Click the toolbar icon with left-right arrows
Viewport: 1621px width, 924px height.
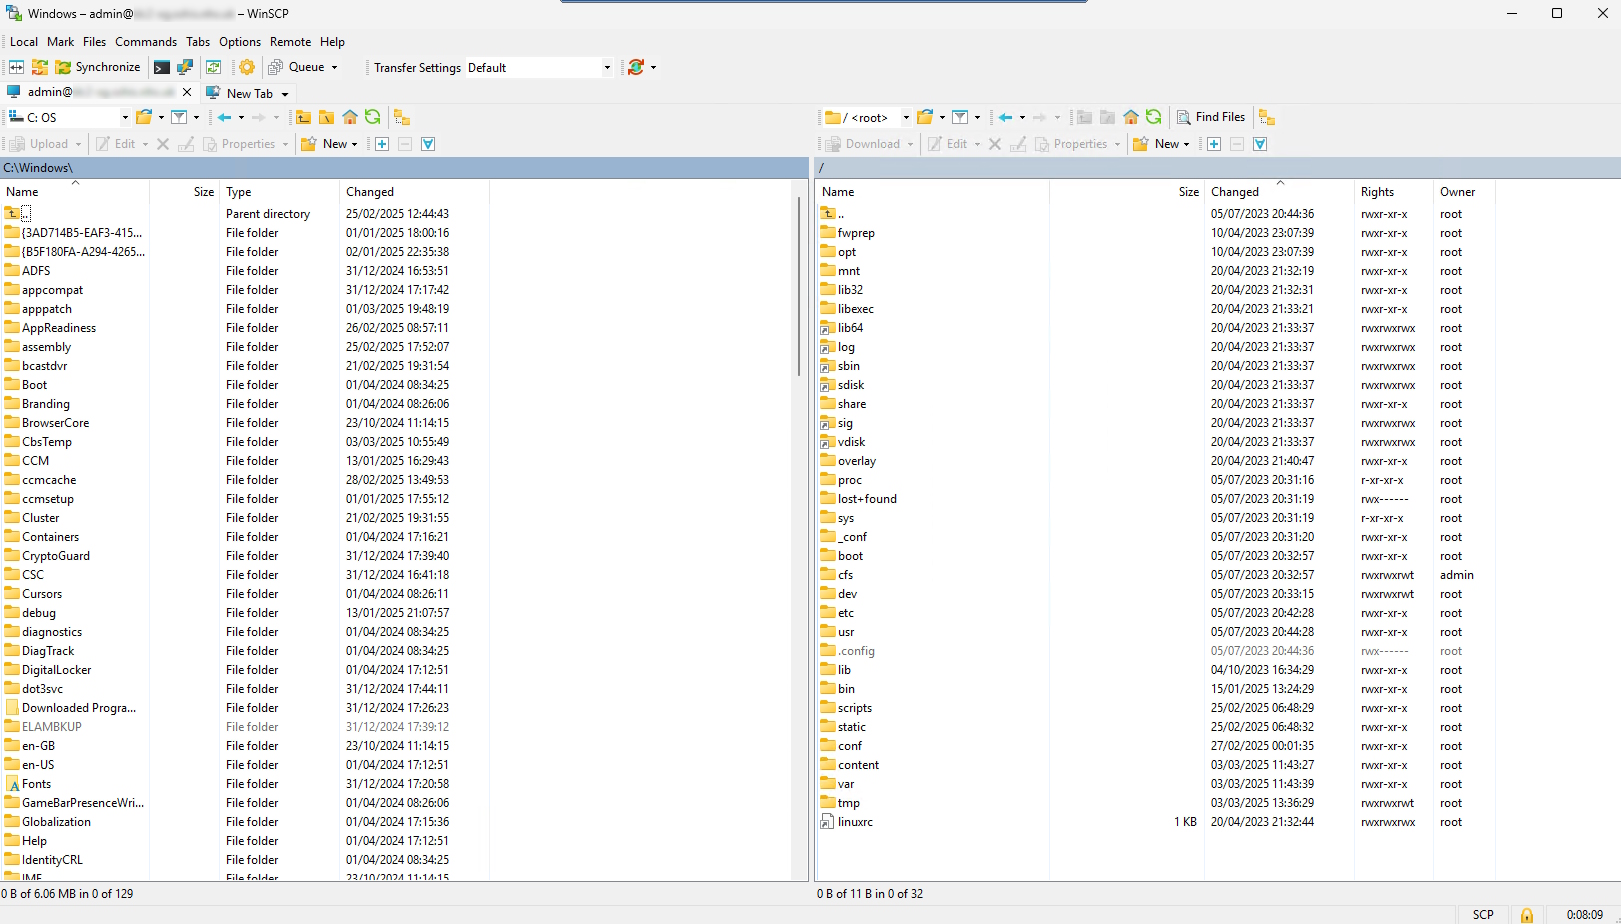17,67
